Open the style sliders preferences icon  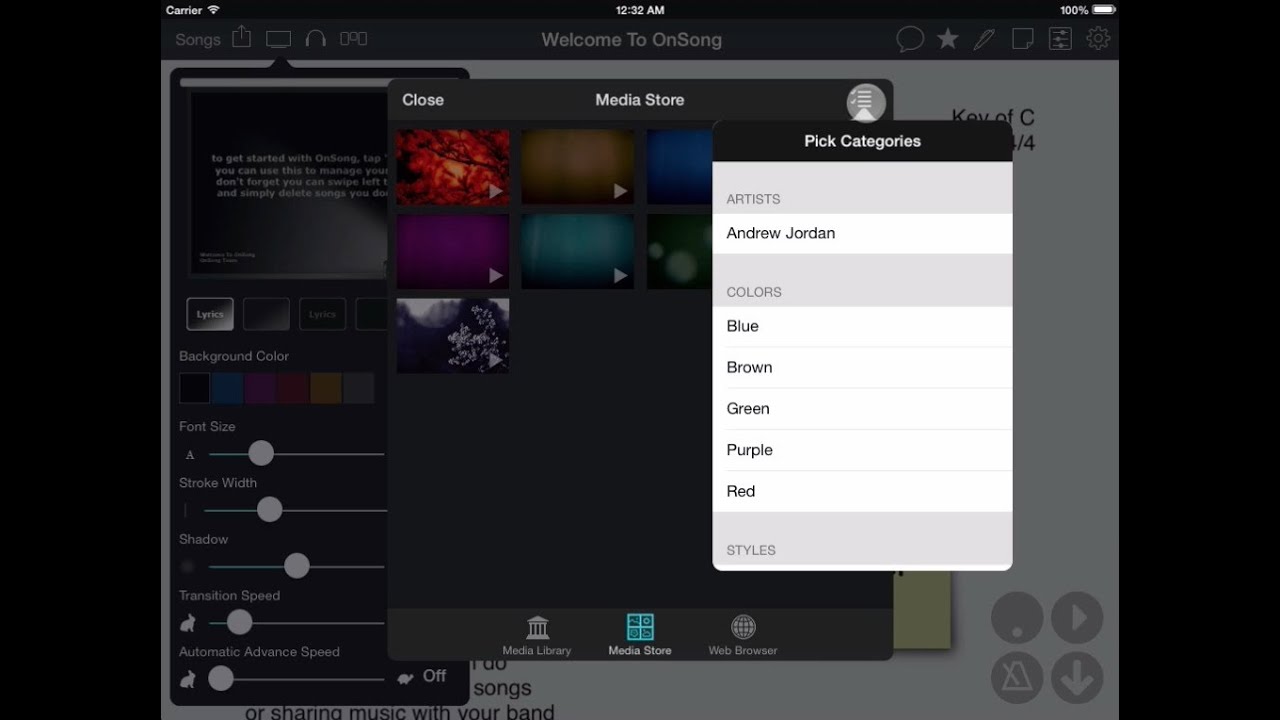(1060, 39)
